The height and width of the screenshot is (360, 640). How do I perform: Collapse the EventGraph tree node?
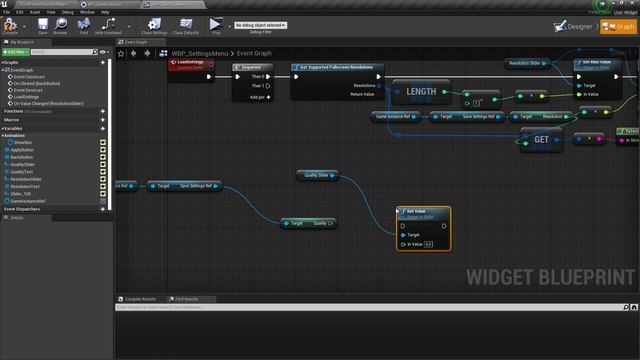point(4,70)
